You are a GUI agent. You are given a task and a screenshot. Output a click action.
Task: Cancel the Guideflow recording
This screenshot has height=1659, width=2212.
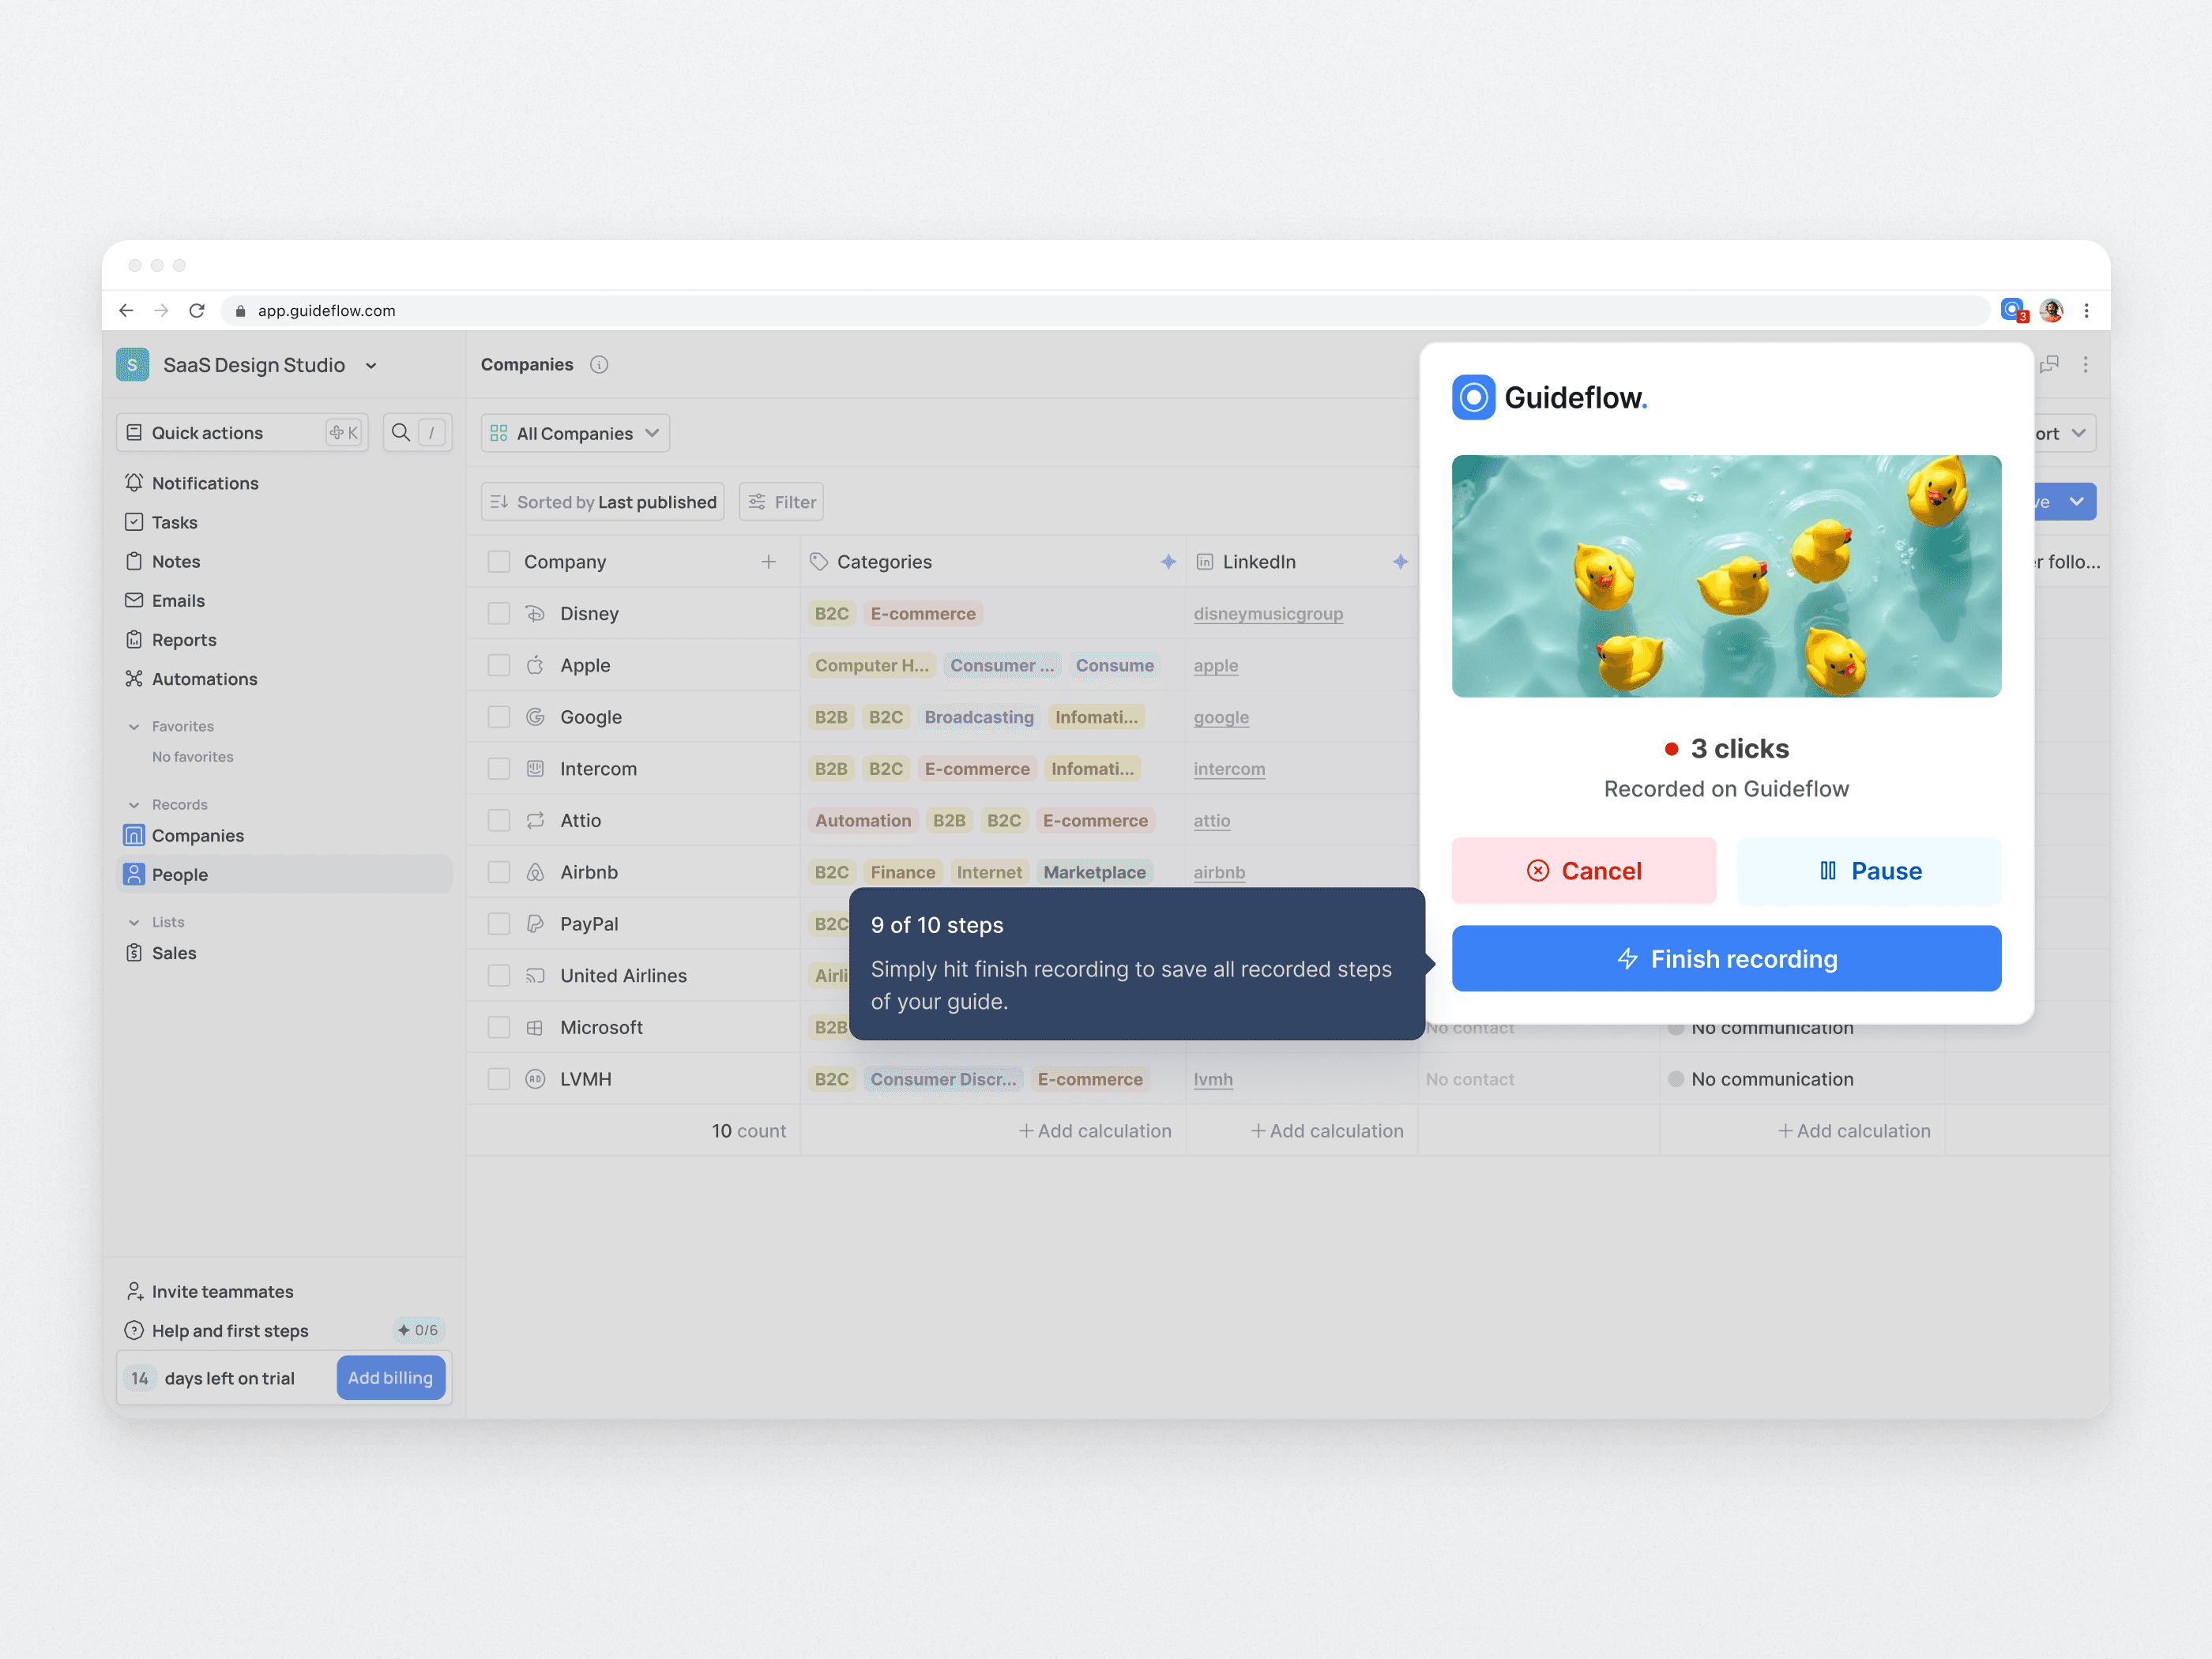click(1584, 871)
